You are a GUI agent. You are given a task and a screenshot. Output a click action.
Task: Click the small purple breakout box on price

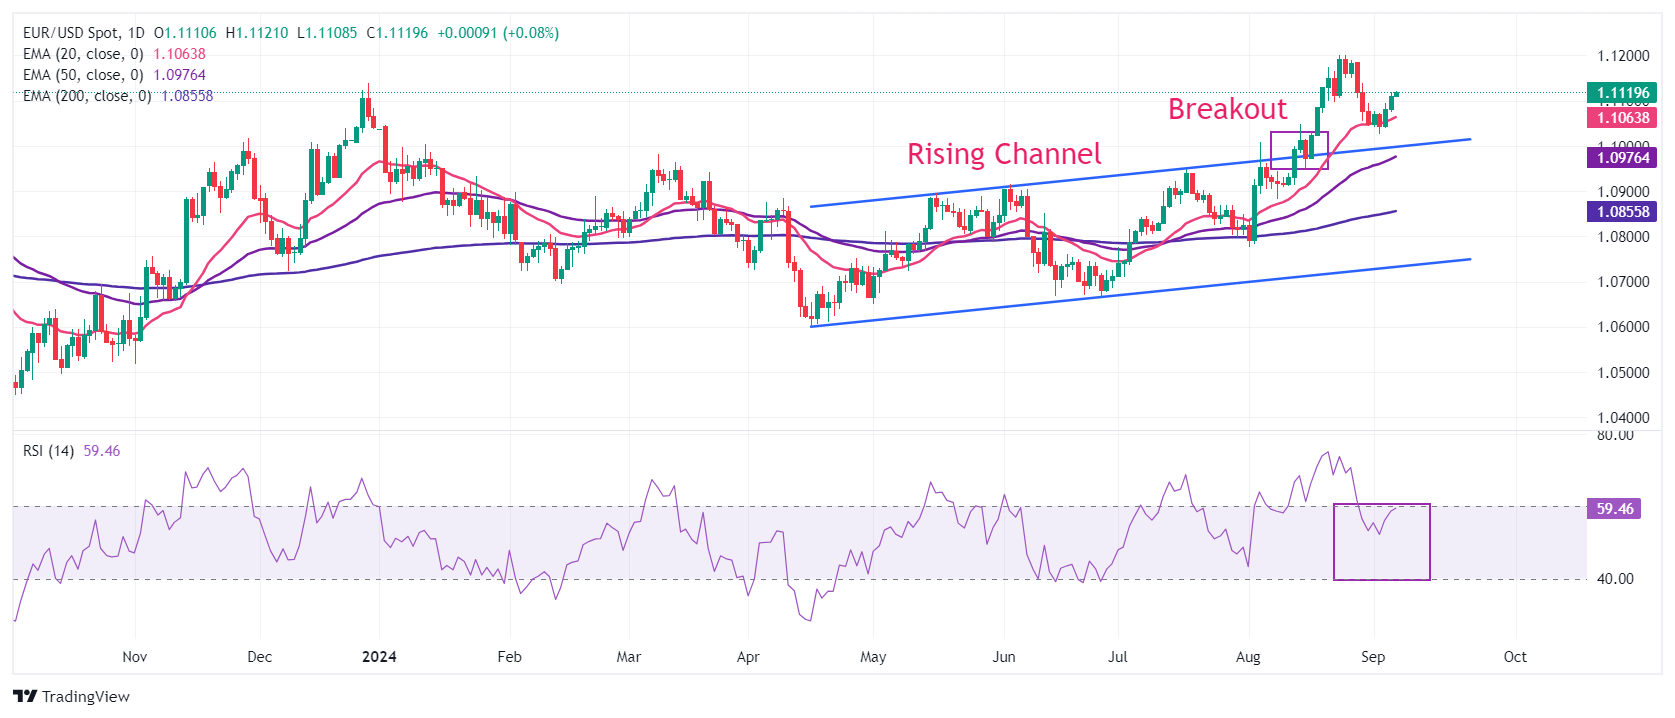click(1299, 150)
